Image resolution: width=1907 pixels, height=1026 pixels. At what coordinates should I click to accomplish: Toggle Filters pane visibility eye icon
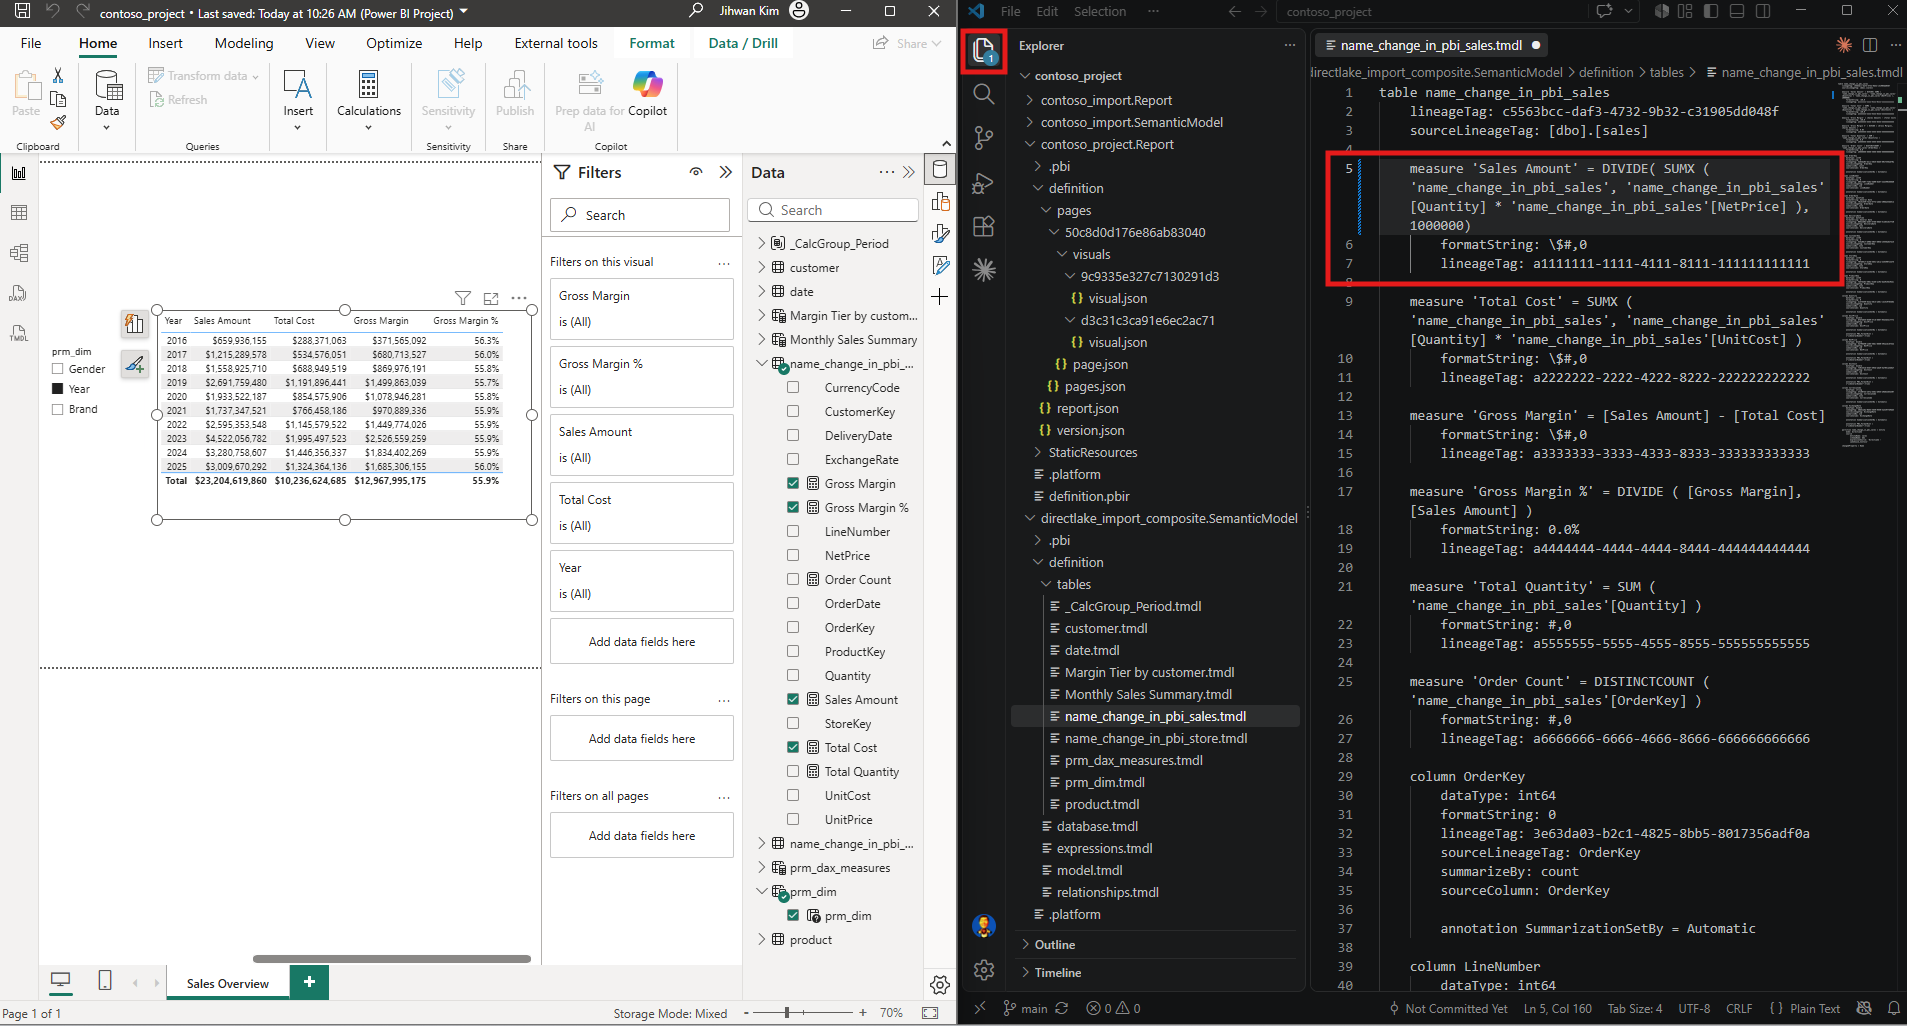tap(696, 172)
